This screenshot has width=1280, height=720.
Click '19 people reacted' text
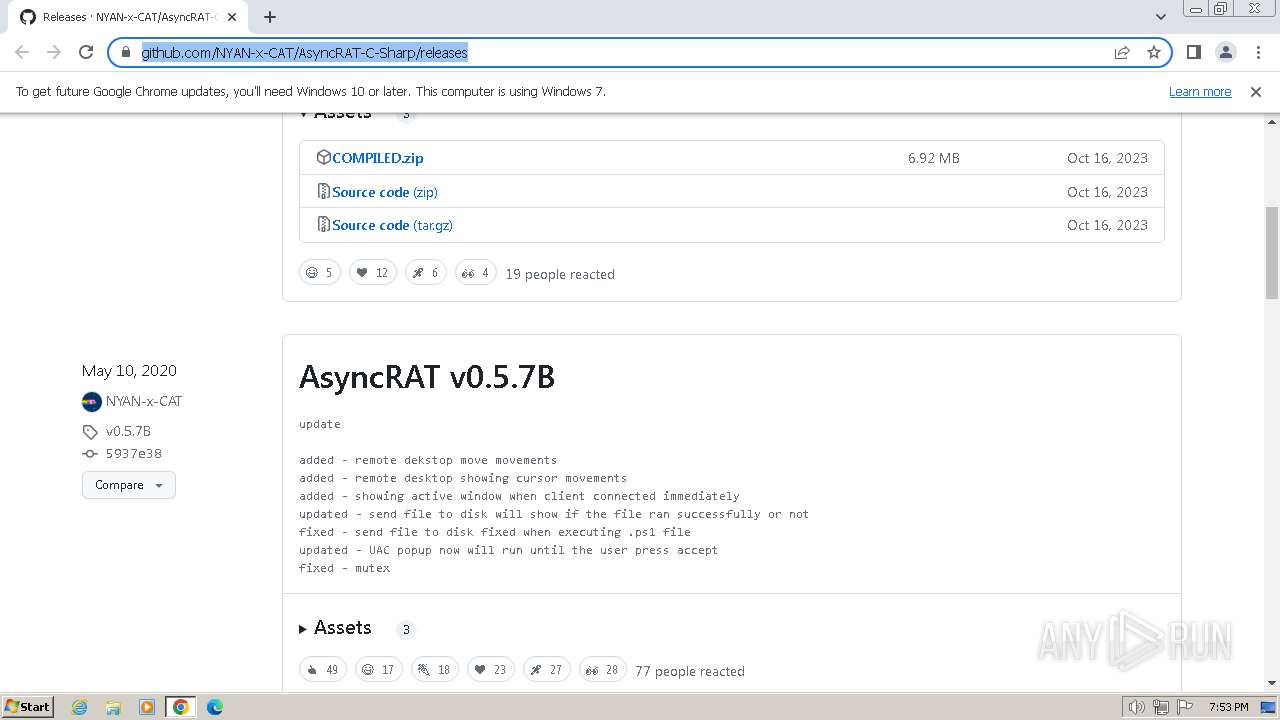pos(560,274)
